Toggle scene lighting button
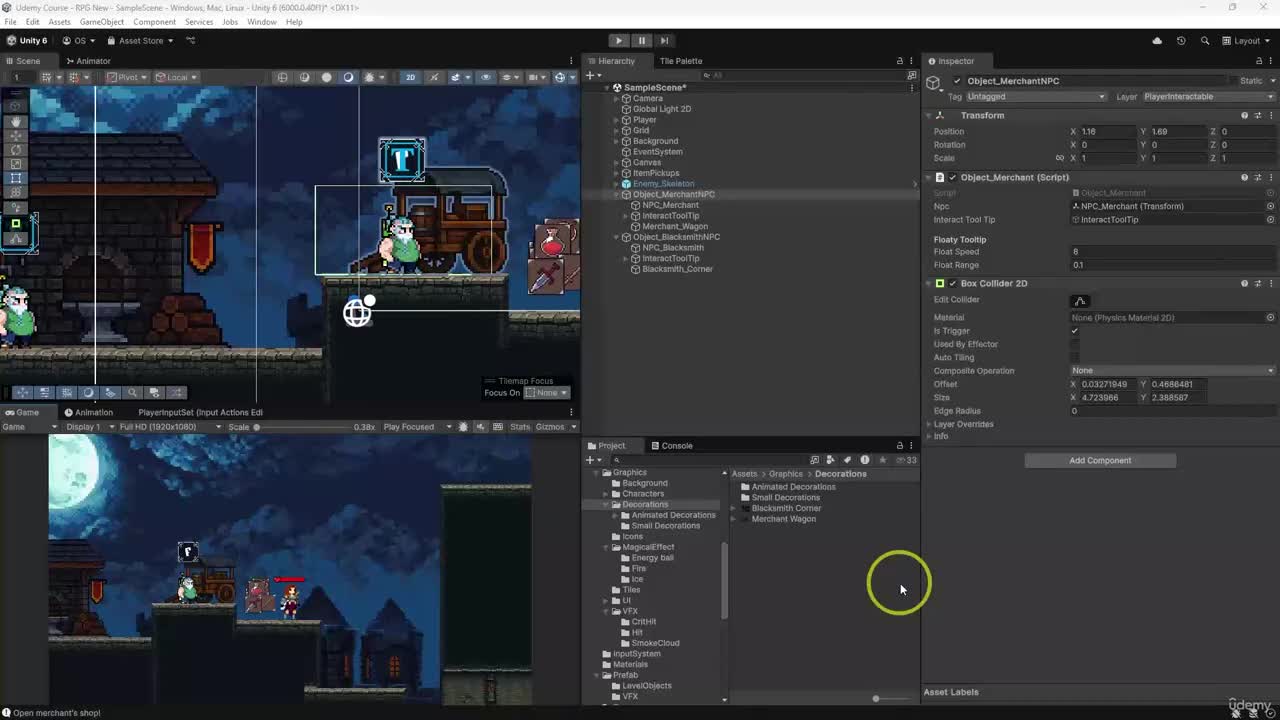 coord(434,77)
